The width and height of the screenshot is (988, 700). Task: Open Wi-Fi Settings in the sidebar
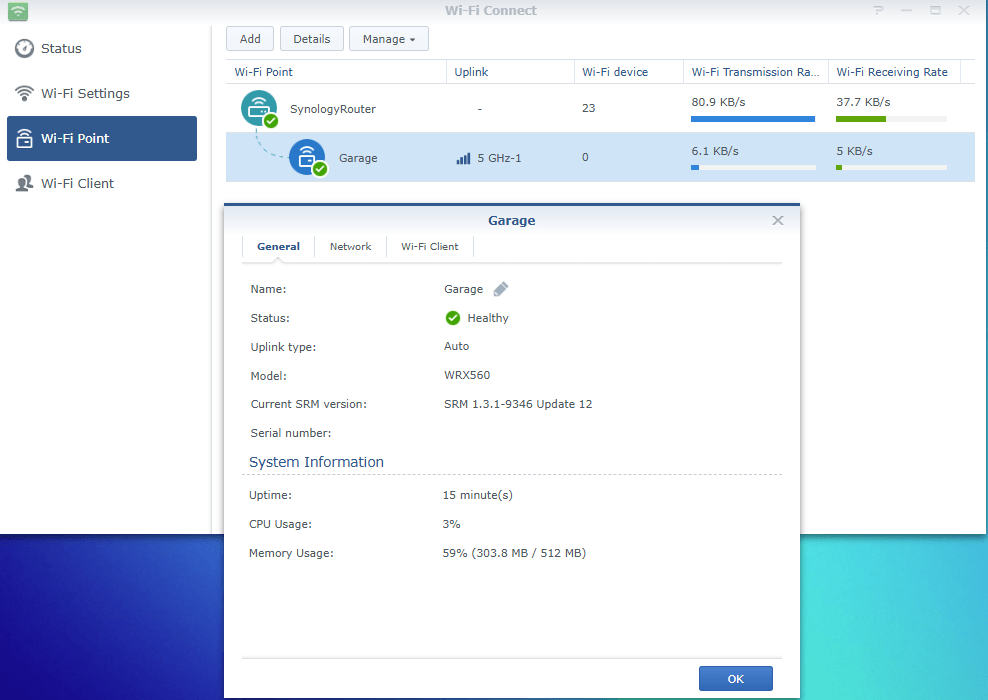pos(101,93)
